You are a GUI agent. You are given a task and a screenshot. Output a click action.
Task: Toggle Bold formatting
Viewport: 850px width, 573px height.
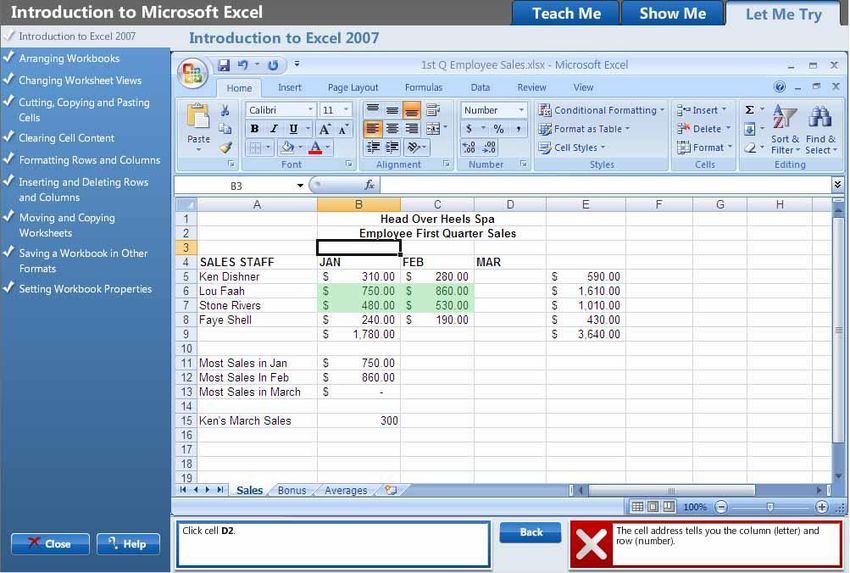[x=254, y=128]
